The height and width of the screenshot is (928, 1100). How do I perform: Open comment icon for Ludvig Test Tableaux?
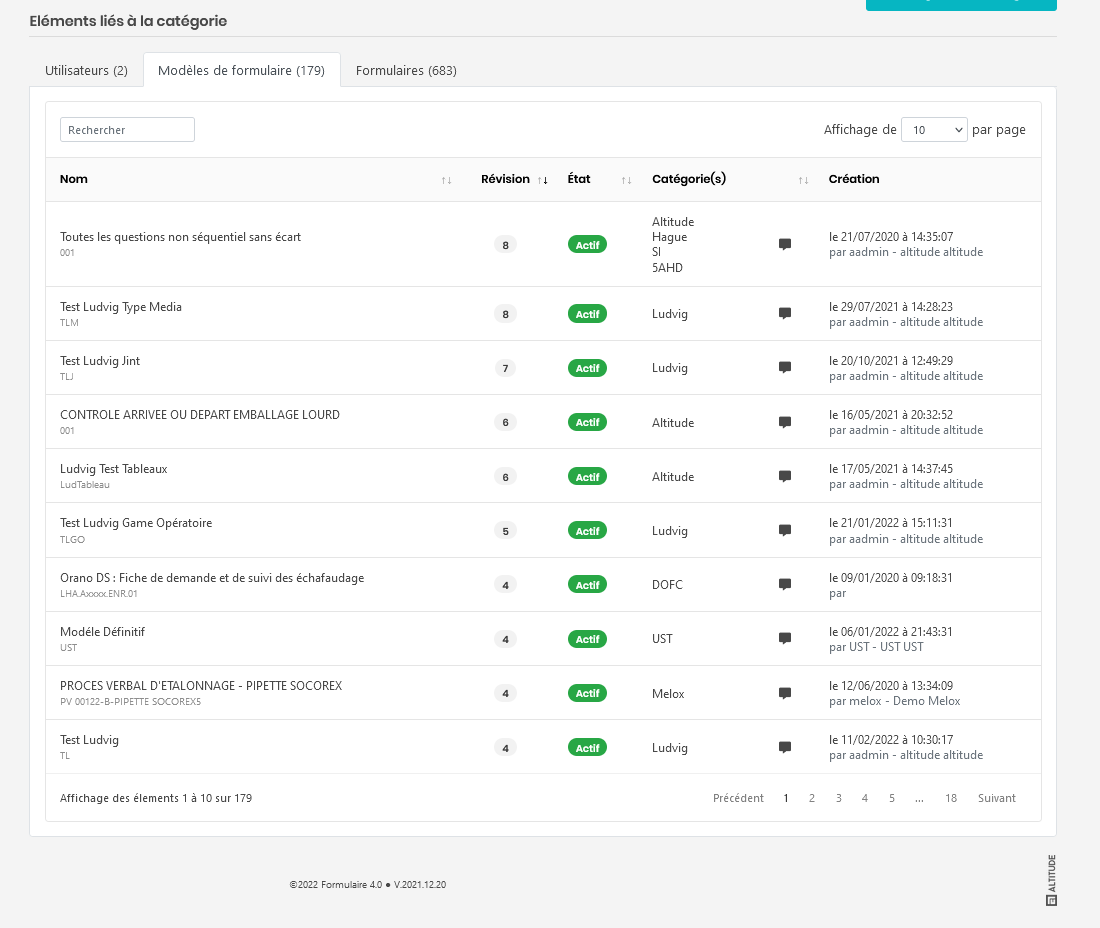[785, 477]
